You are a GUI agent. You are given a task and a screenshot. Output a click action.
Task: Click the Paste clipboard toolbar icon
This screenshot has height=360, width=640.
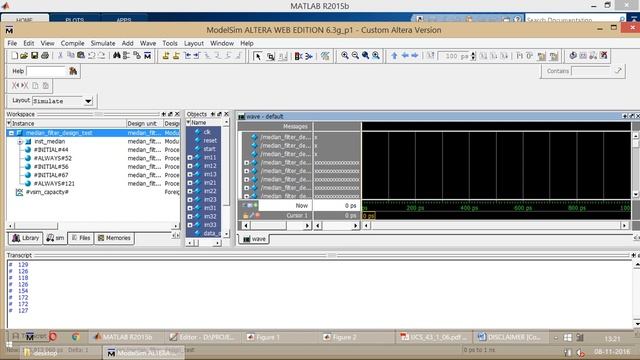[81, 56]
